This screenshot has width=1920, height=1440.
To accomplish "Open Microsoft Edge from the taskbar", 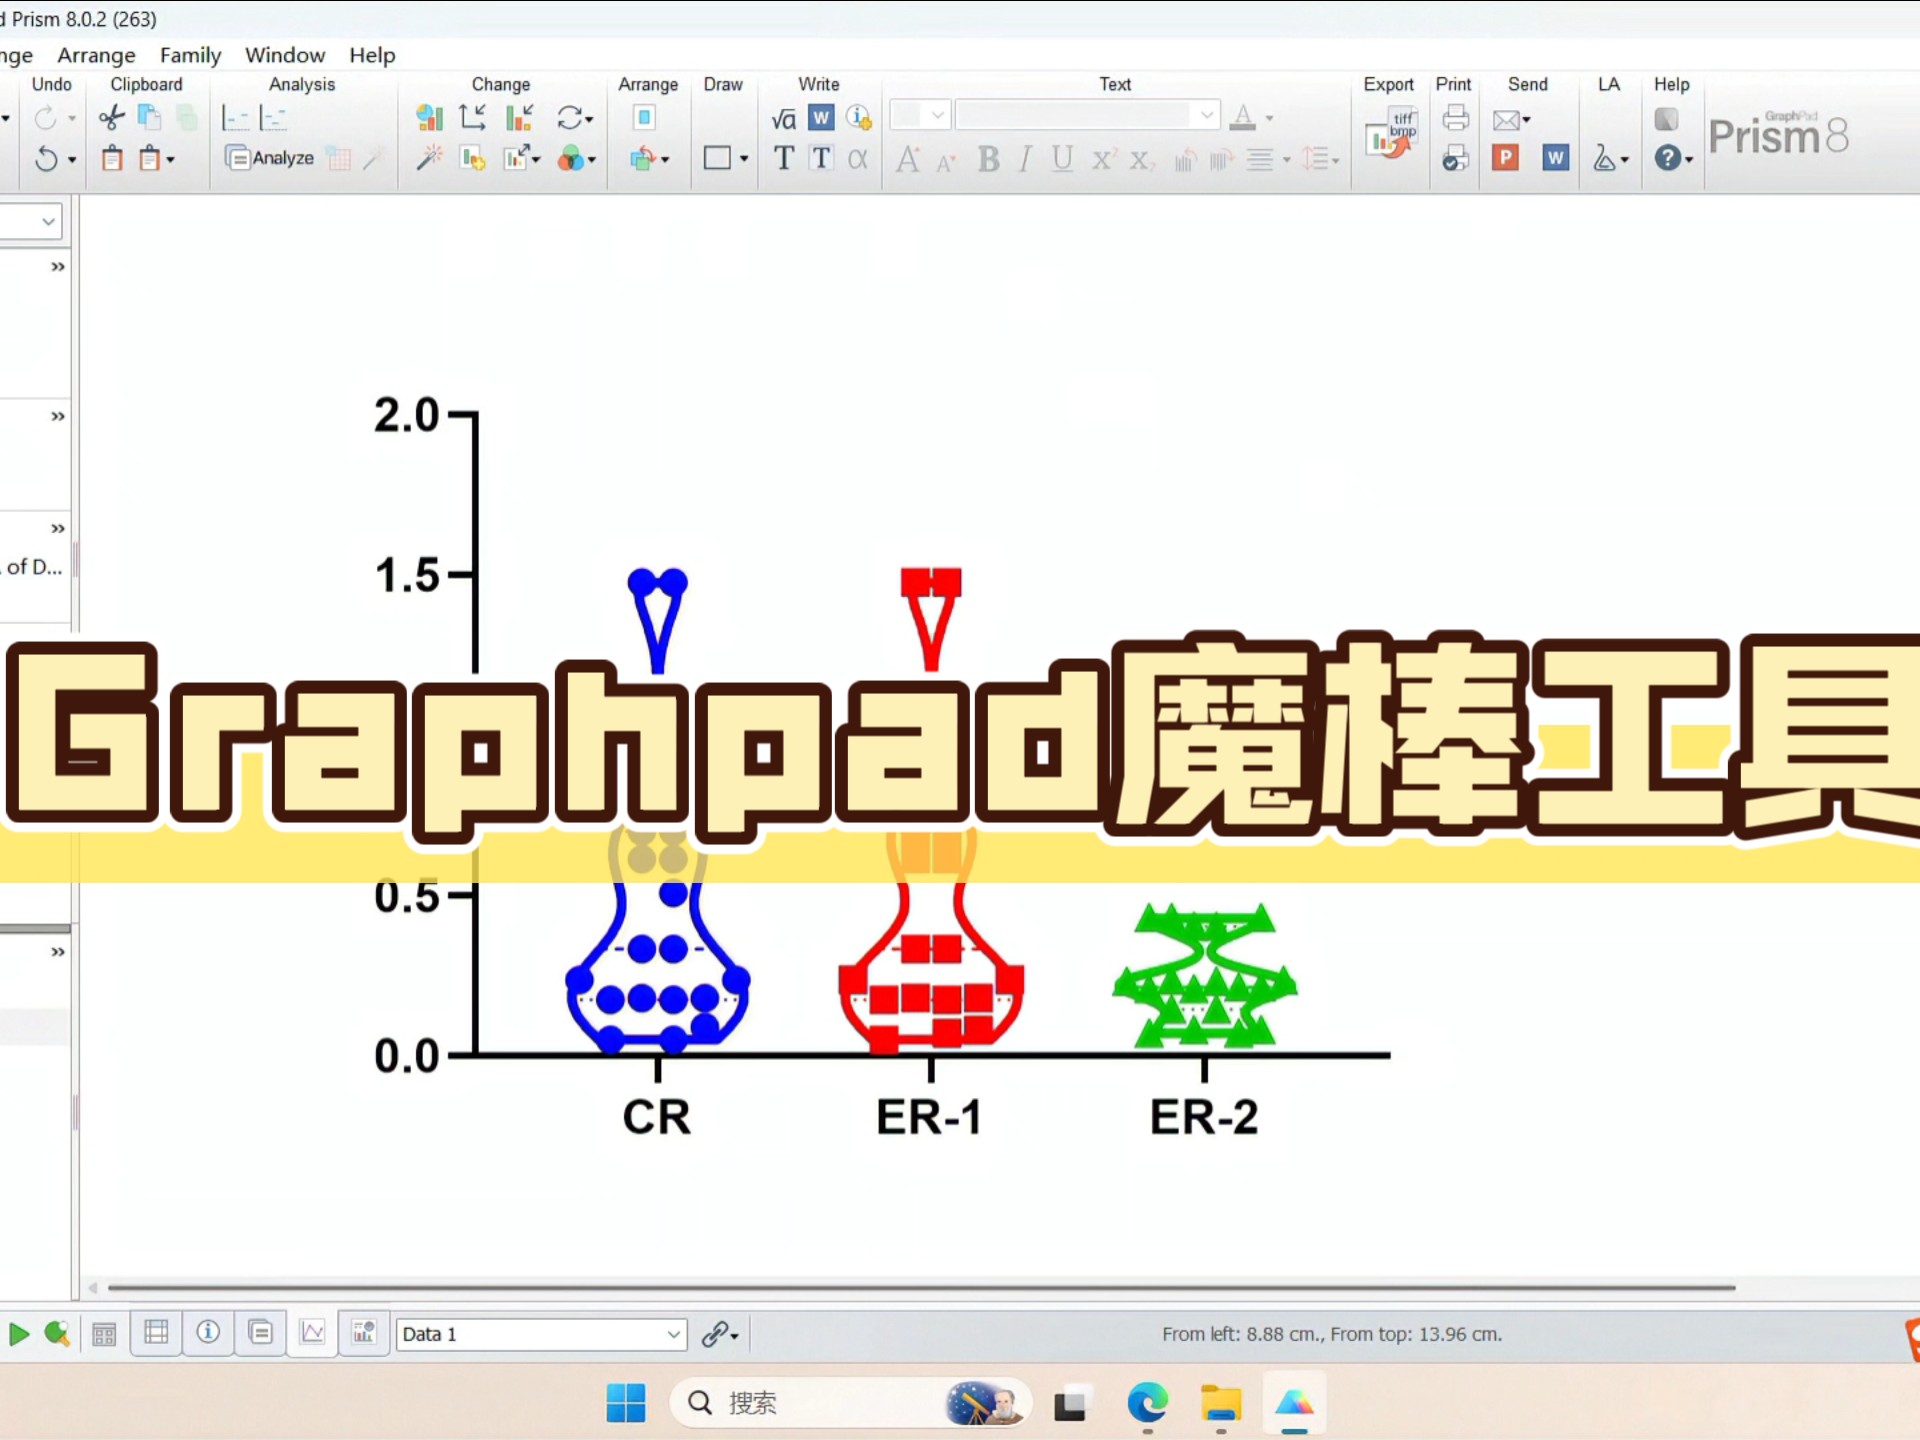I will point(1147,1403).
